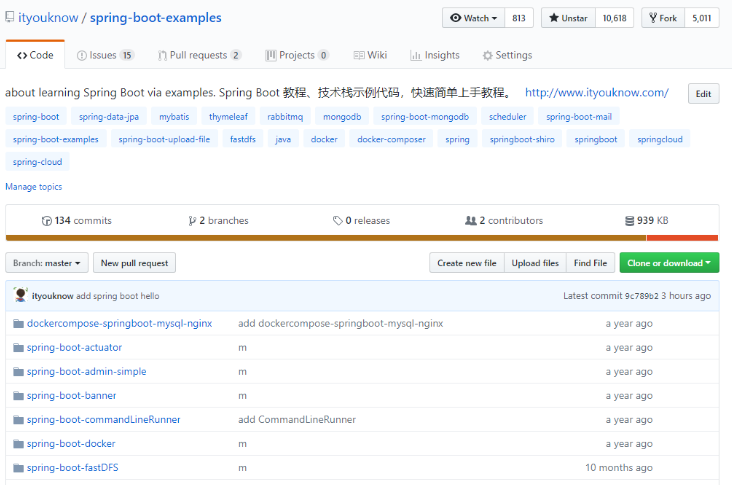
Task: Click the Manage topics link
Action: coord(34,187)
